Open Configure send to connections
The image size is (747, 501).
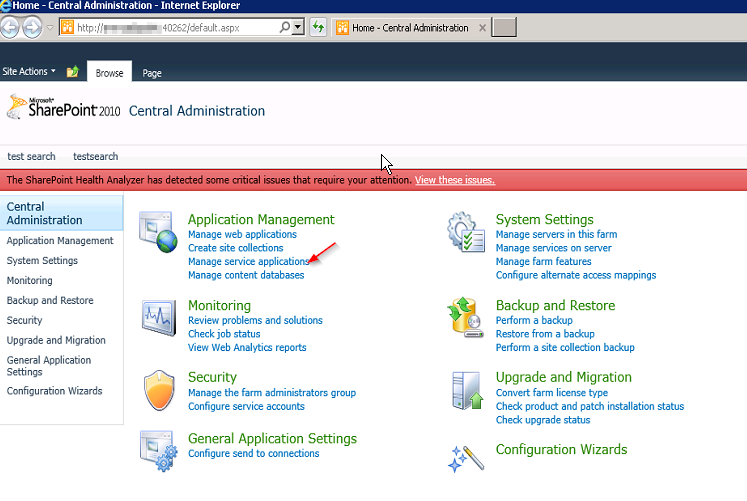click(253, 453)
